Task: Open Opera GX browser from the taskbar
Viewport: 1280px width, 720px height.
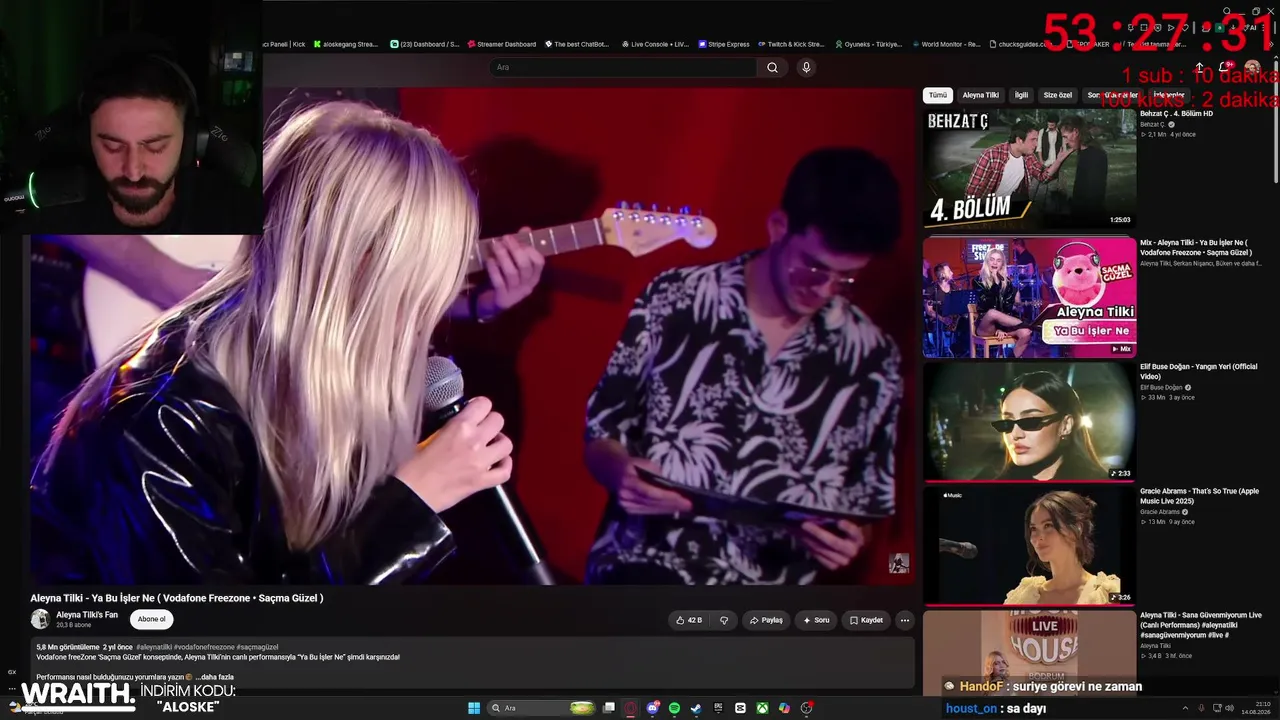Action: point(631,708)
